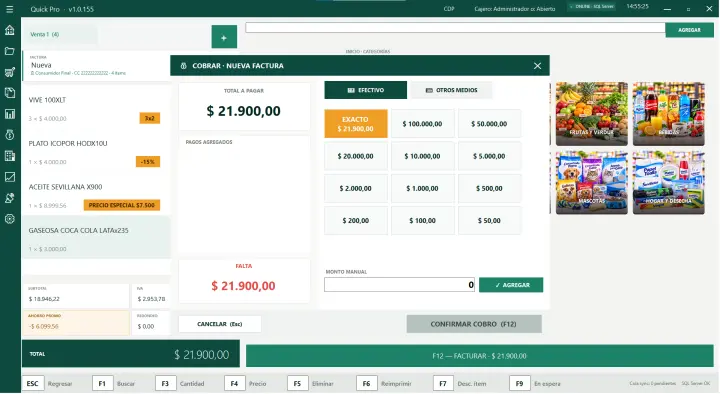
Task: Click the Subtotal $ 18.946,22 box
Action: coord(76,295)
